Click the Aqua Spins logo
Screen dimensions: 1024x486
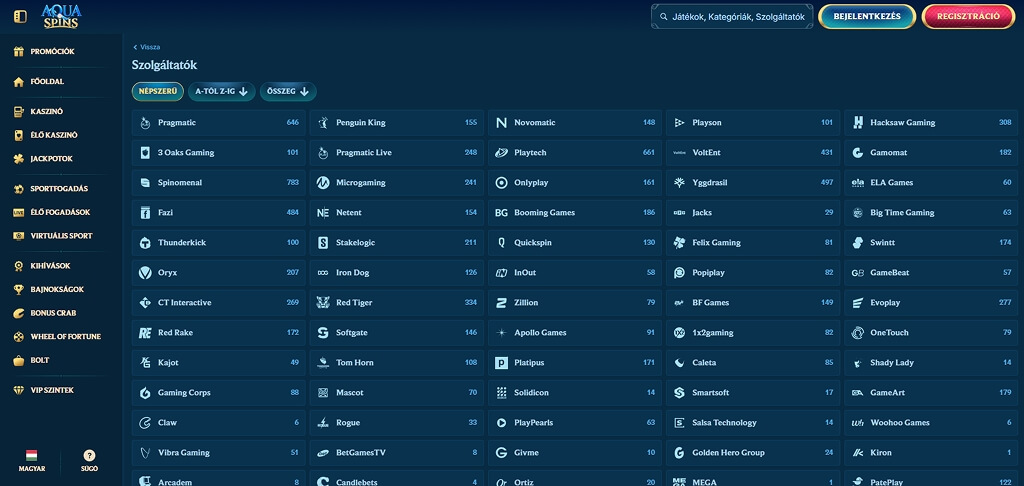pos(61,16)
